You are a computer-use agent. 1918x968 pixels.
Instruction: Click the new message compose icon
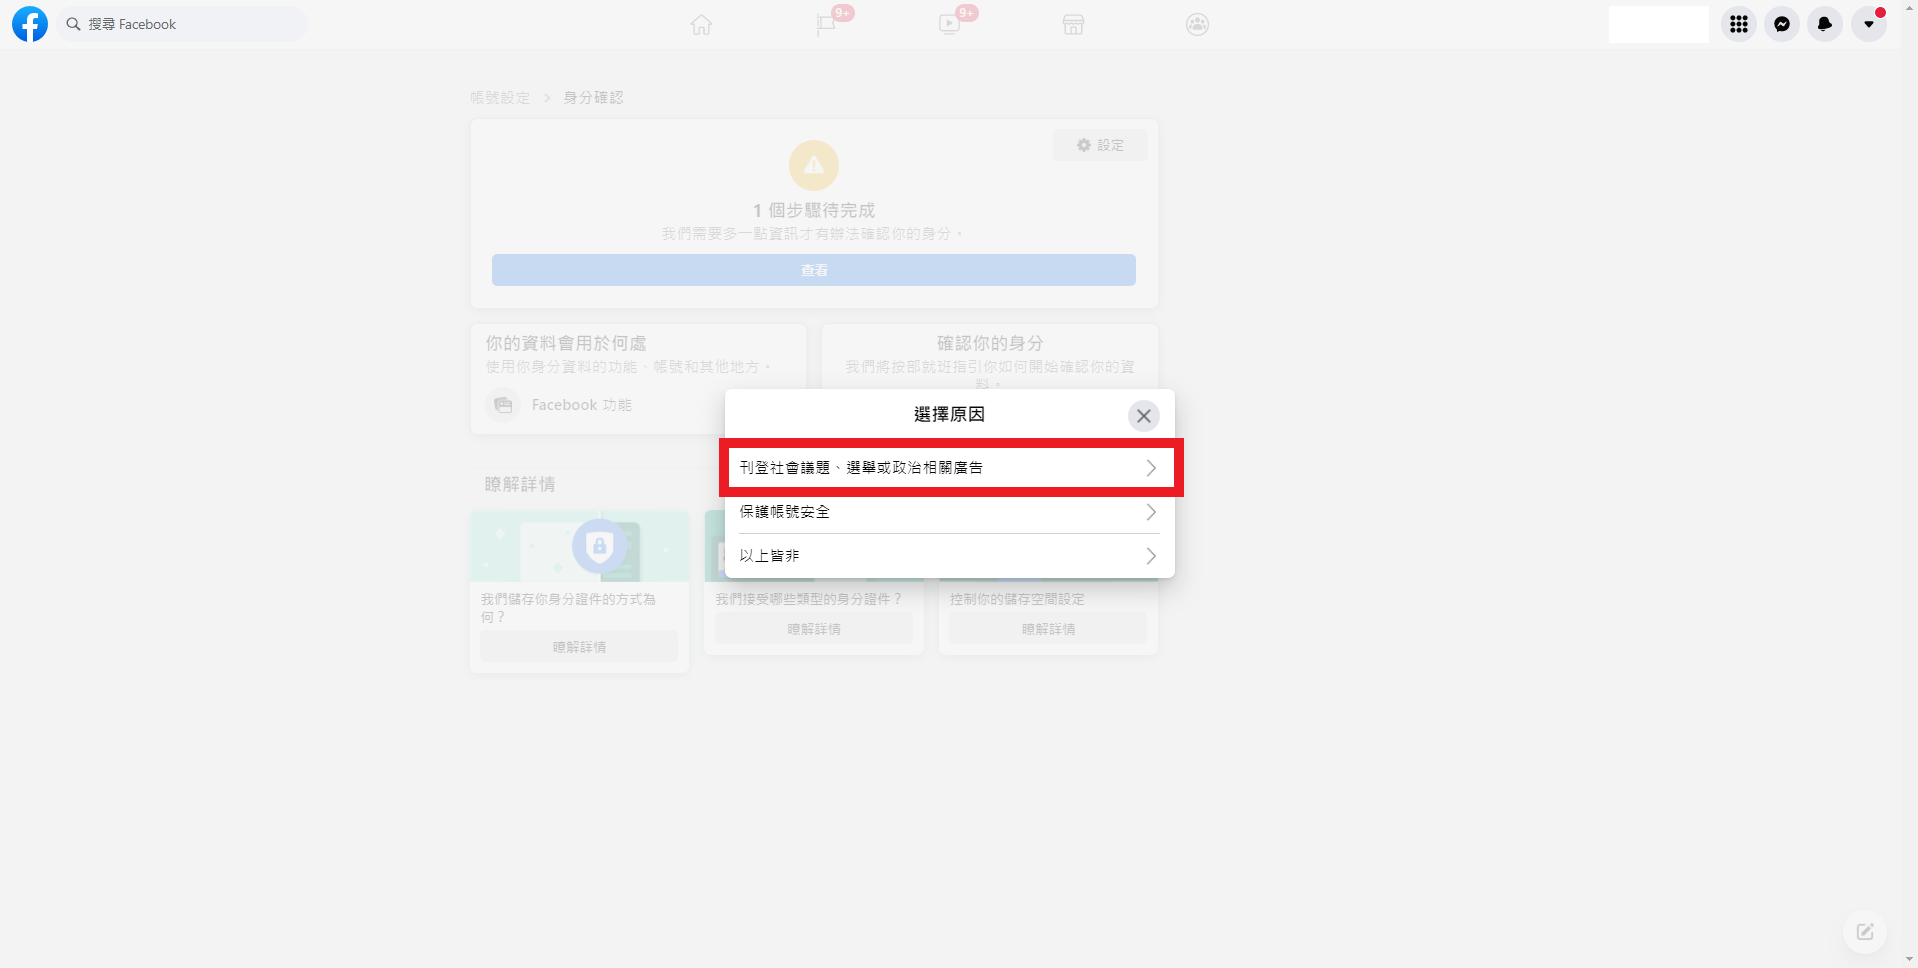(1865, 932)
